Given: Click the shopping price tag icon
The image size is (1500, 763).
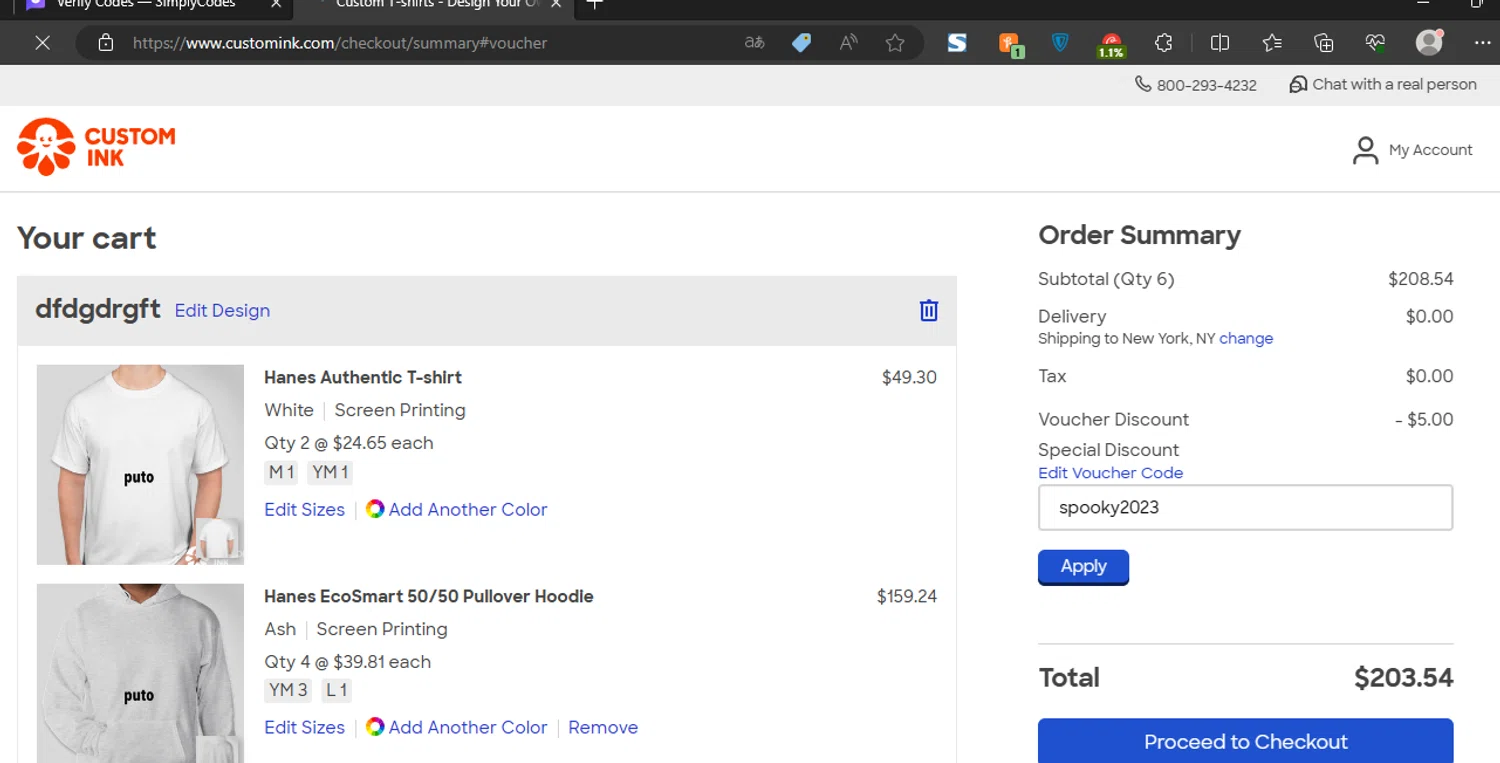Looking at the screenshot, I should coord(801,43).
